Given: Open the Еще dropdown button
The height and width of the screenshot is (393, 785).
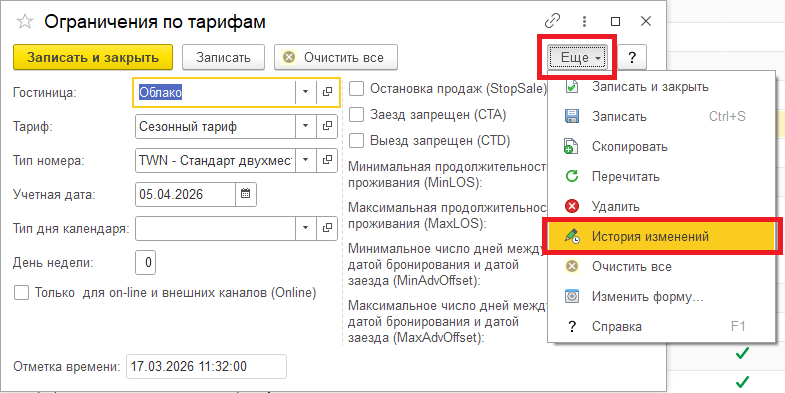Looking at the screenshot, I should click(x=577, y=58).
